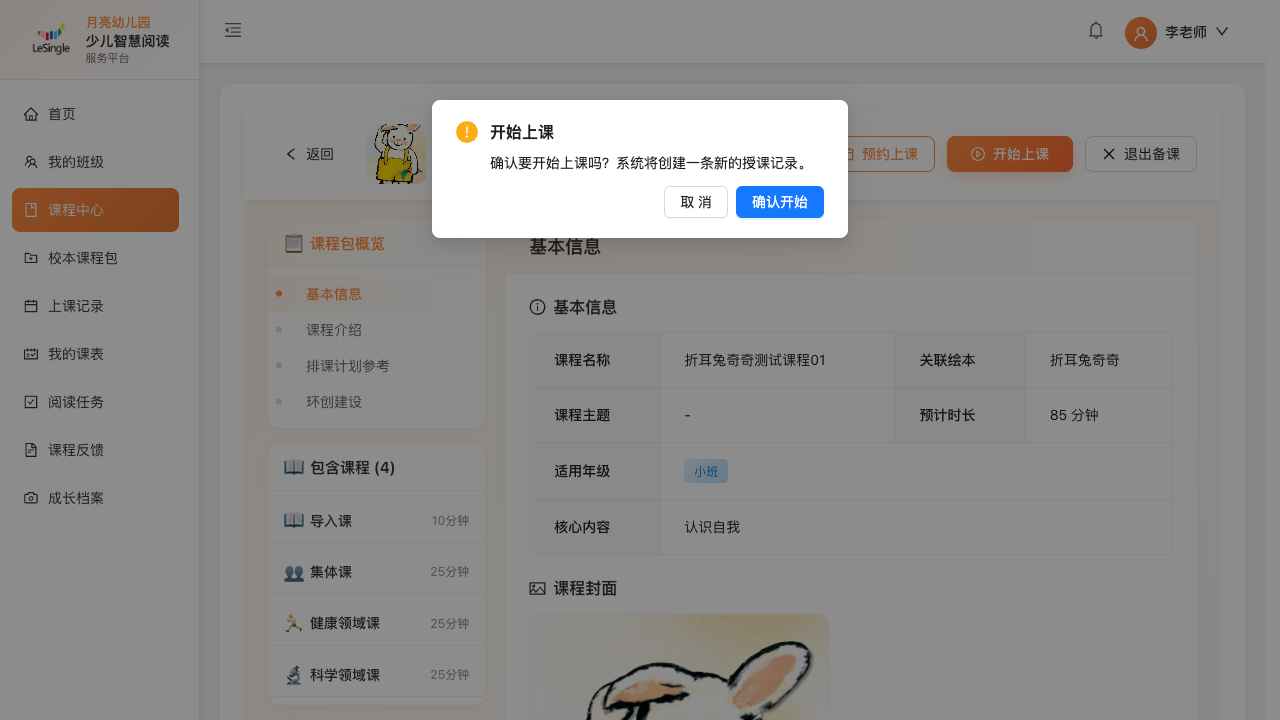
Task: Click 退出备课 button
Action: 1140,154
